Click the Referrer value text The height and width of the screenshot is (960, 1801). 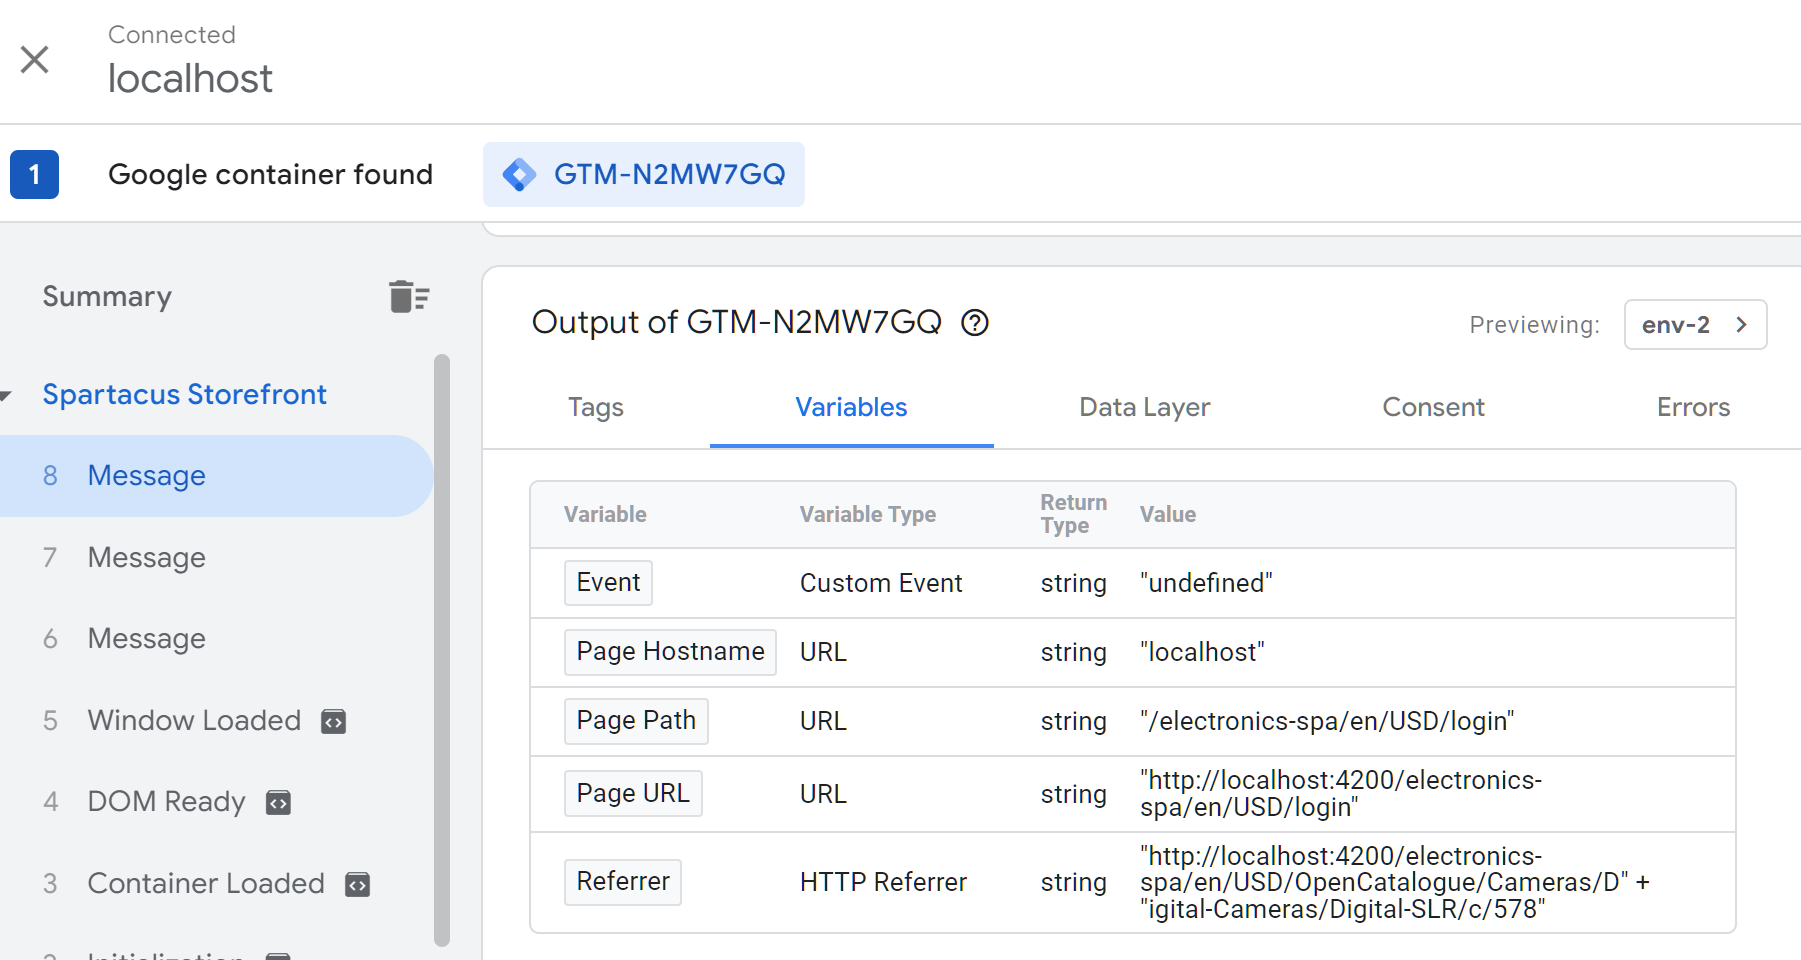(1395, 883)
